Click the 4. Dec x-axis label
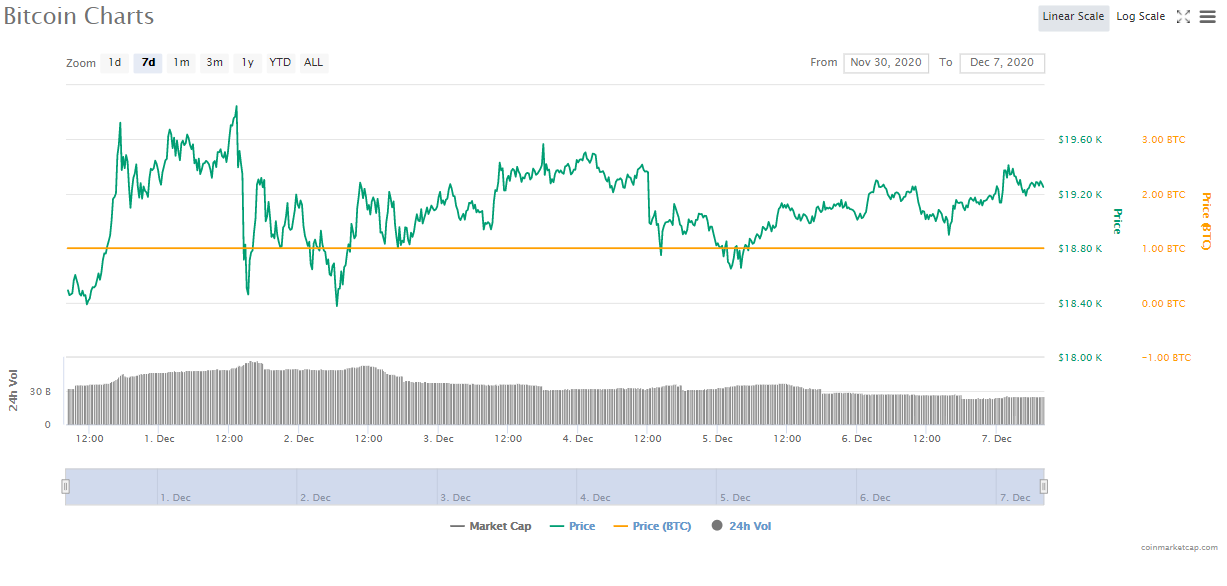 point(578,439)
